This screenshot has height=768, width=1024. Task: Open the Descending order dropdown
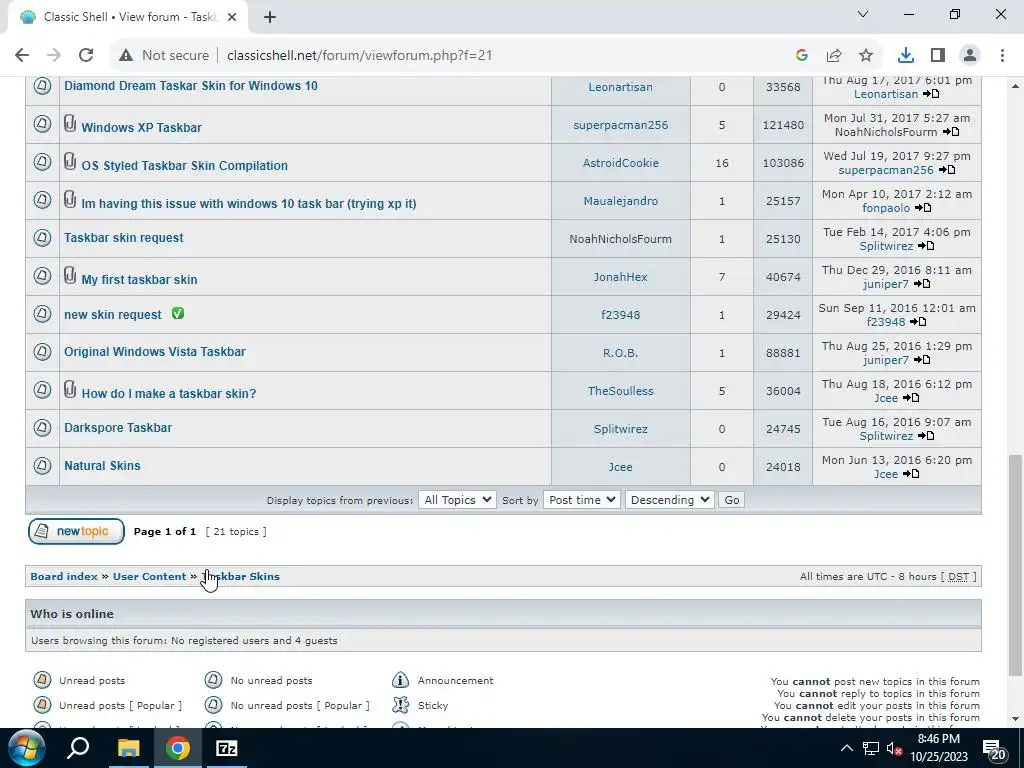tap(669, 500)
